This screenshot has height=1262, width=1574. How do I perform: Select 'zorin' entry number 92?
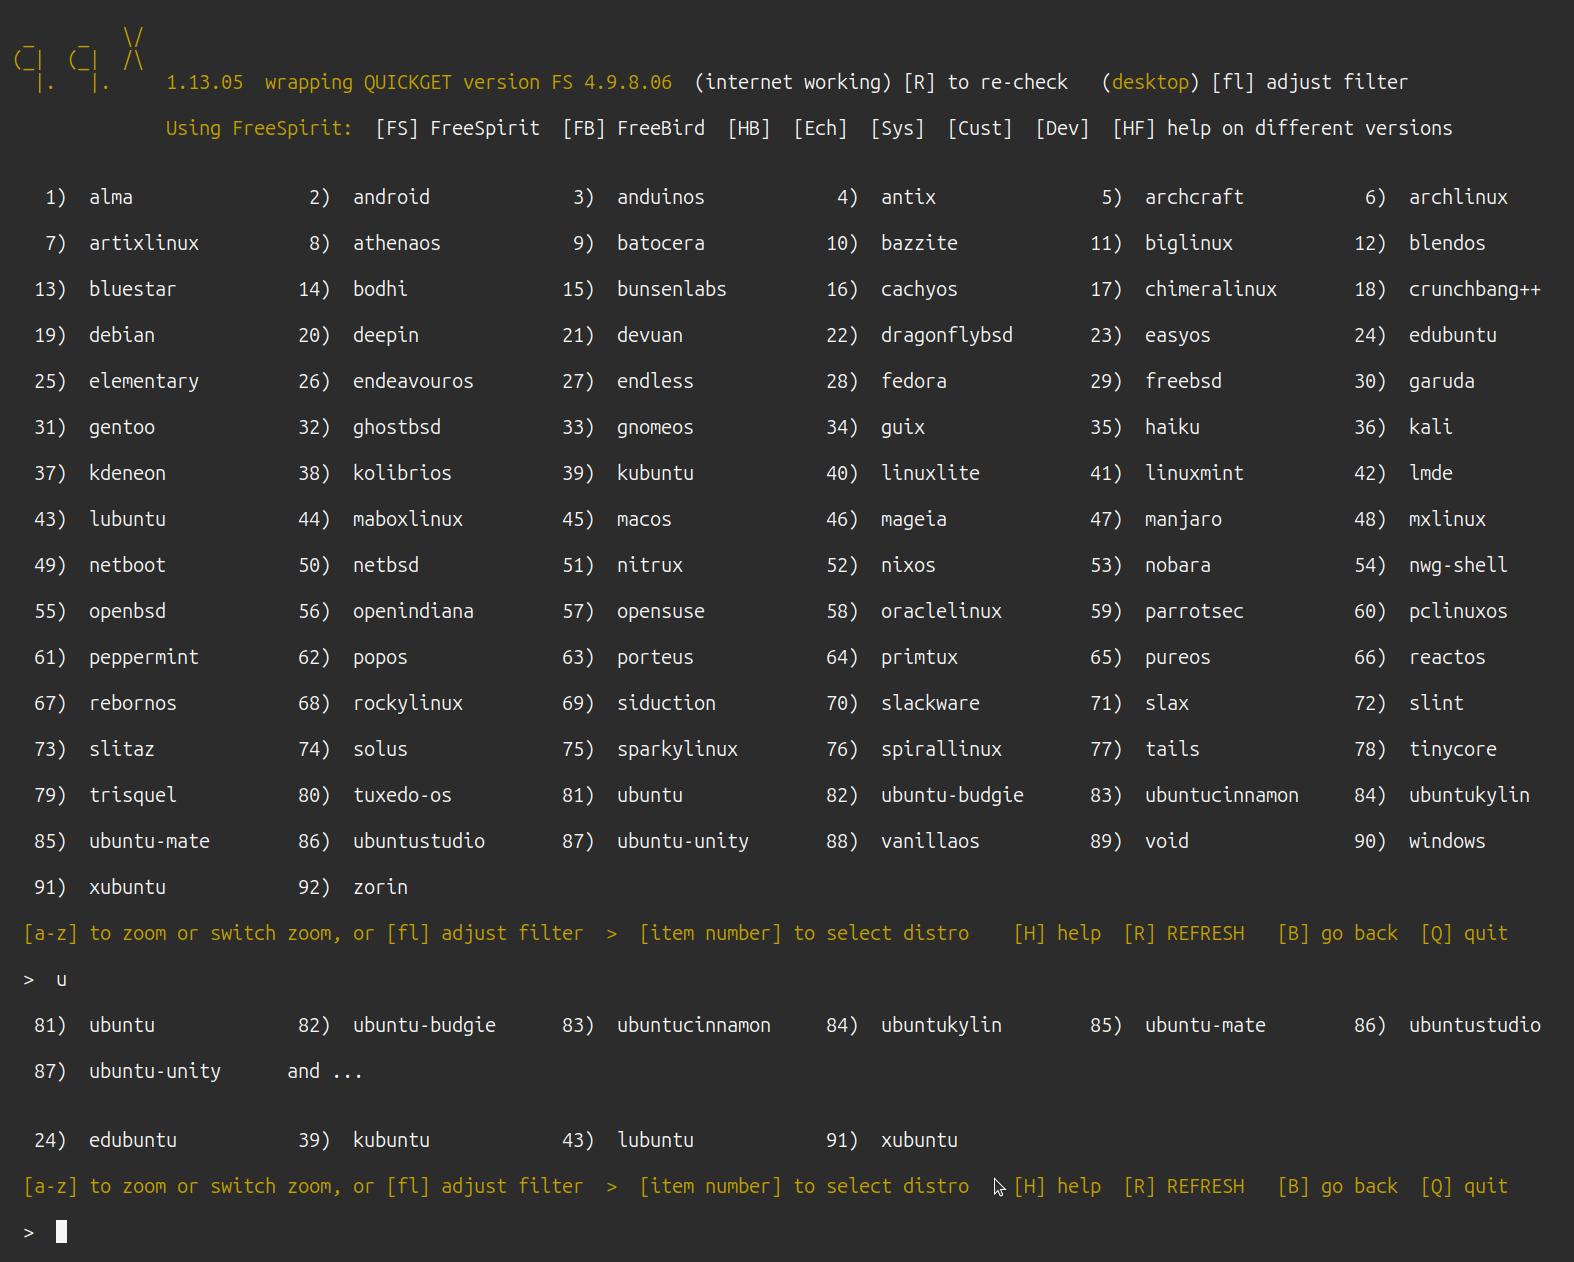[380, 887]
